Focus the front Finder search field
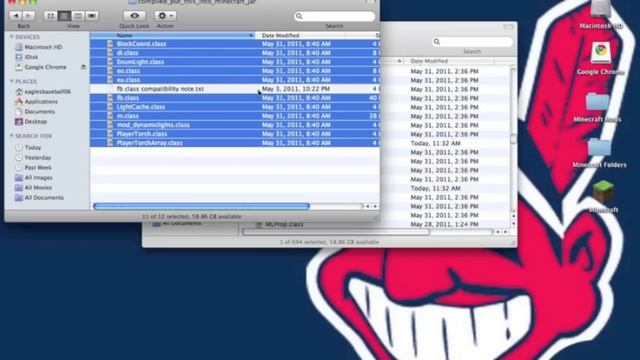The image size is (640, 360). (334, 16)
